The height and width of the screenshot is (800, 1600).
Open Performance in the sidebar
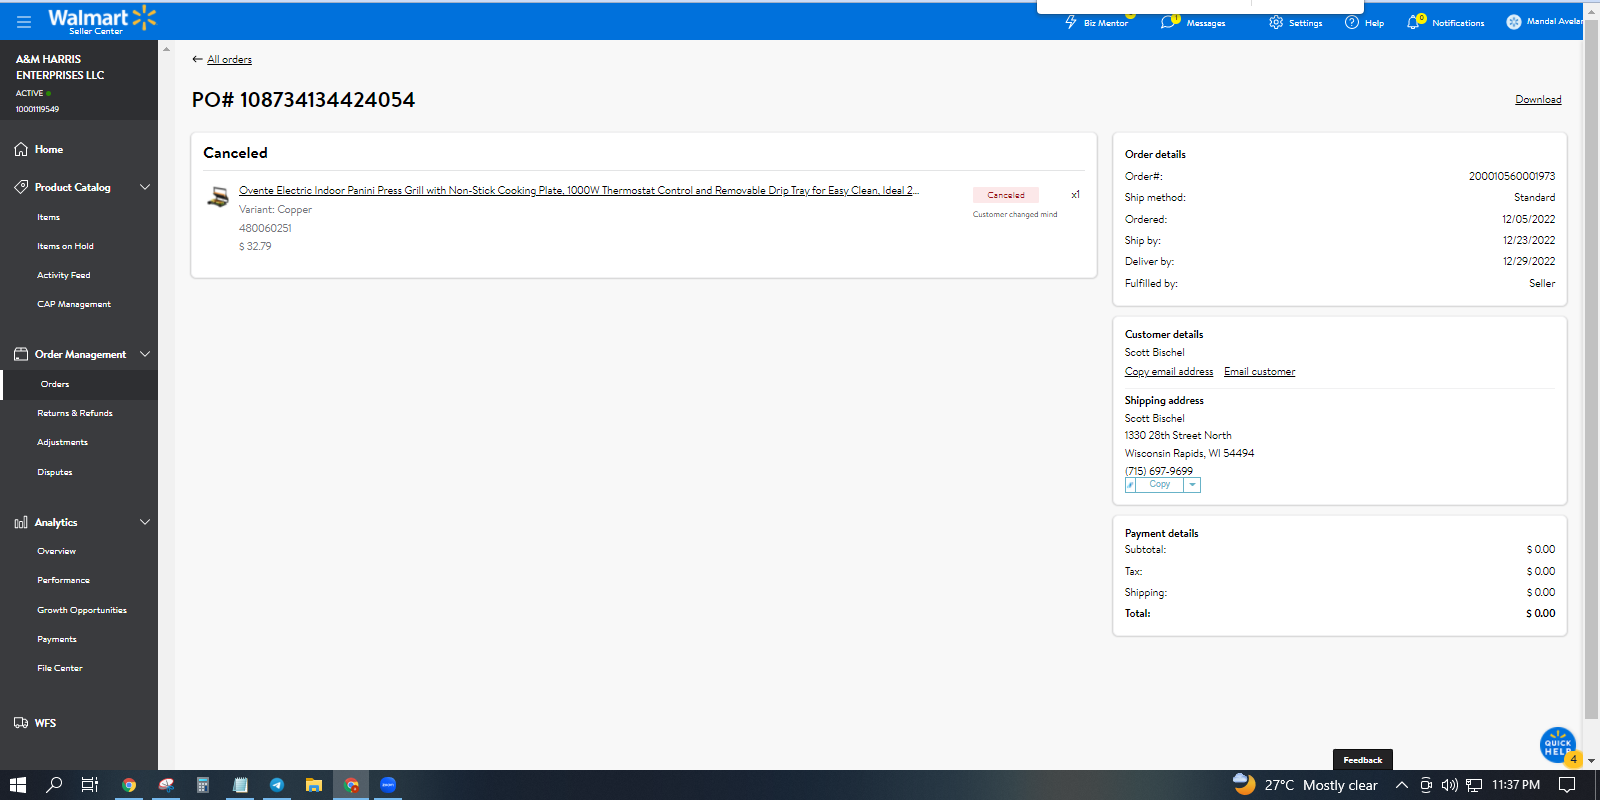[63, 580]
